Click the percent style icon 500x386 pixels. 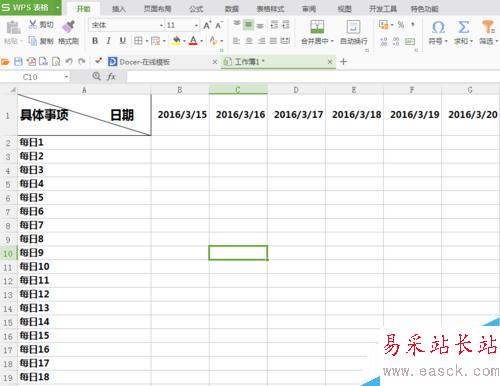401,24
